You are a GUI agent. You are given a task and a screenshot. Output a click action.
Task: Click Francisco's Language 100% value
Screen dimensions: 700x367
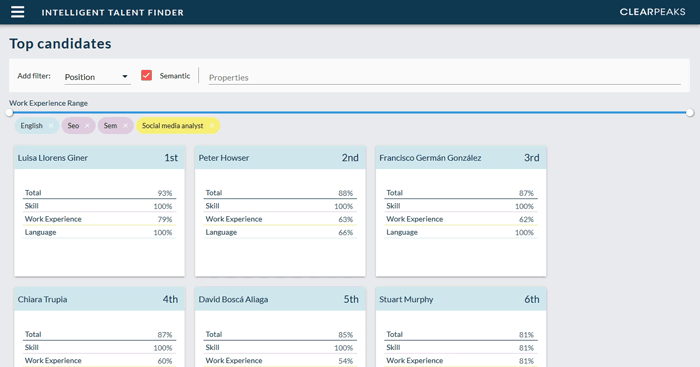tap(524, 233)
